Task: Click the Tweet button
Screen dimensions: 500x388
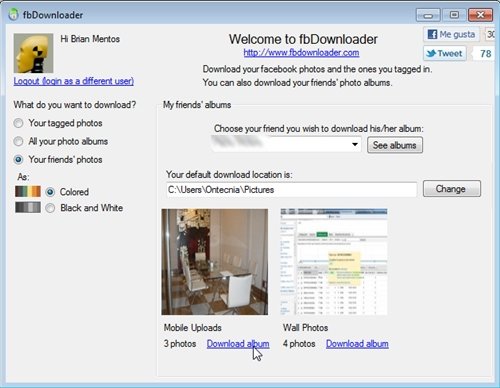Action: click(x=445, y=53)
